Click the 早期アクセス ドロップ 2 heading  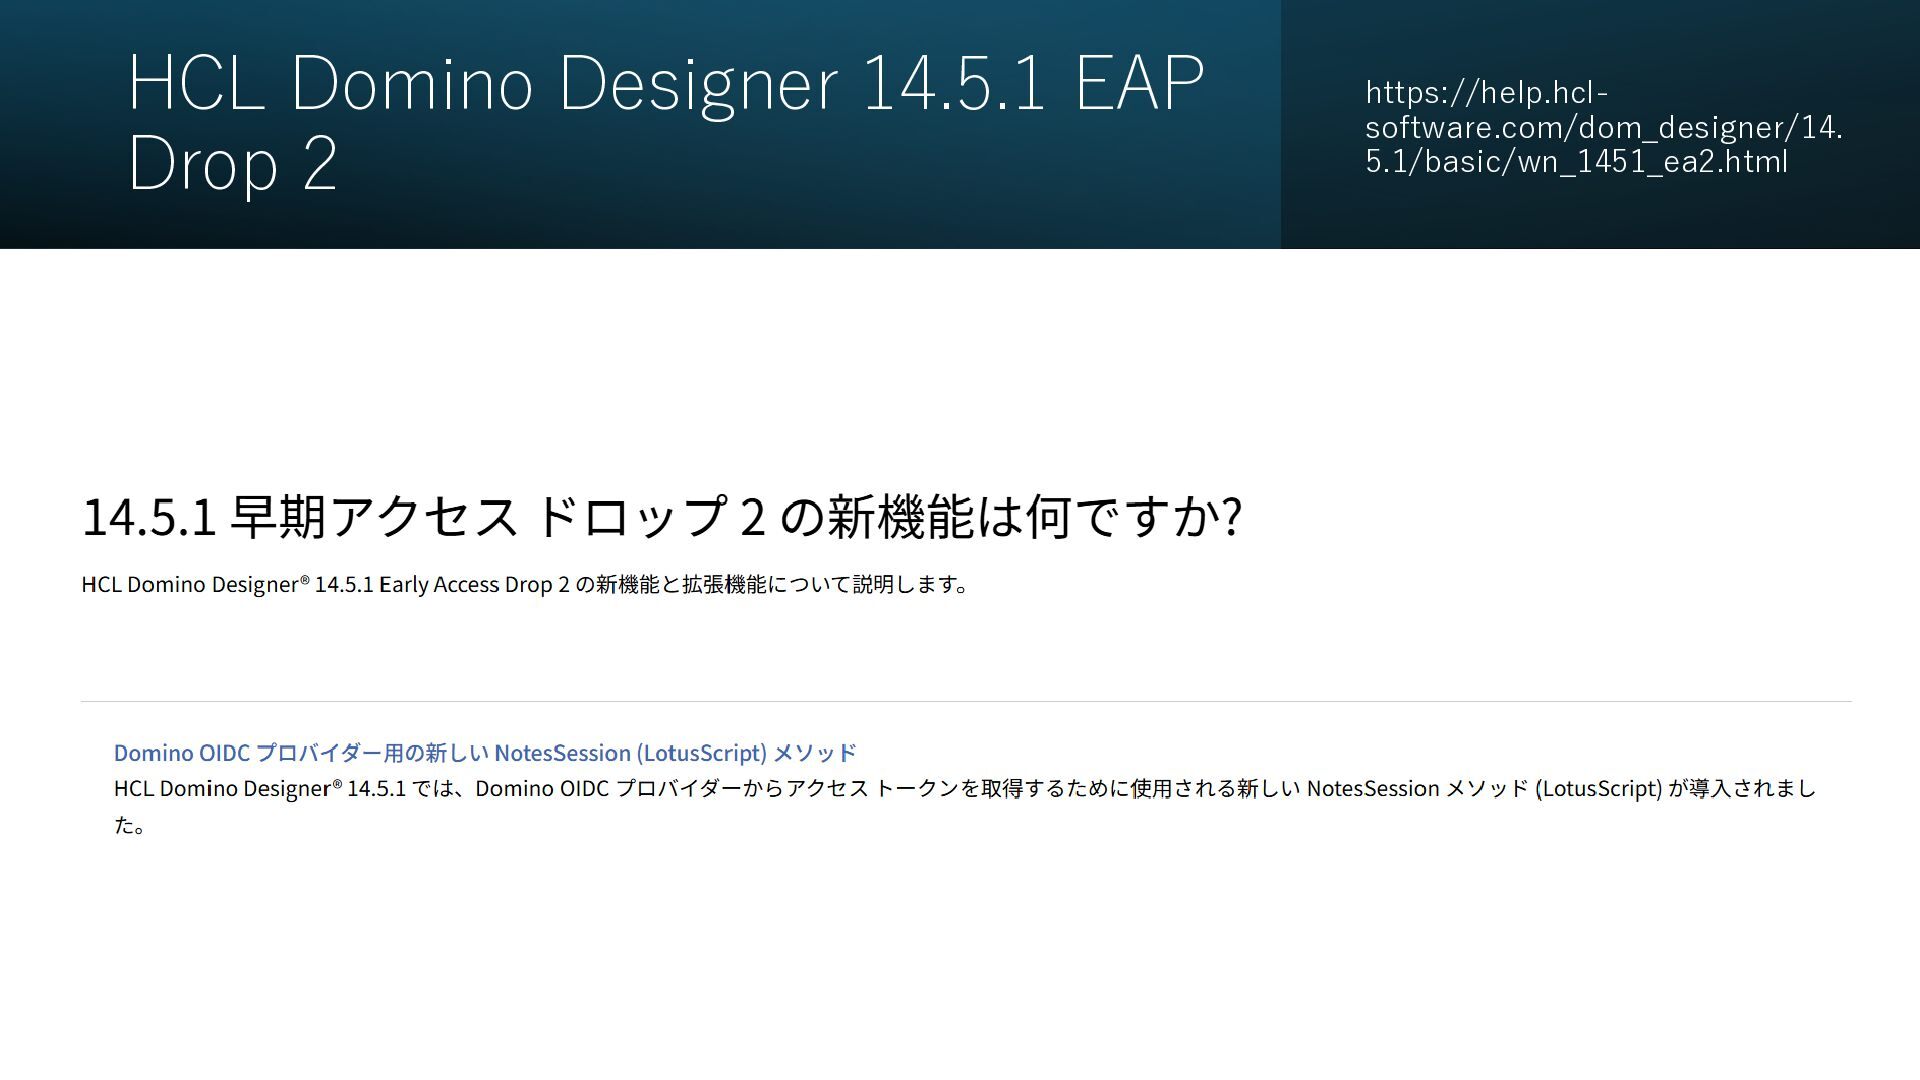[660, 517]
